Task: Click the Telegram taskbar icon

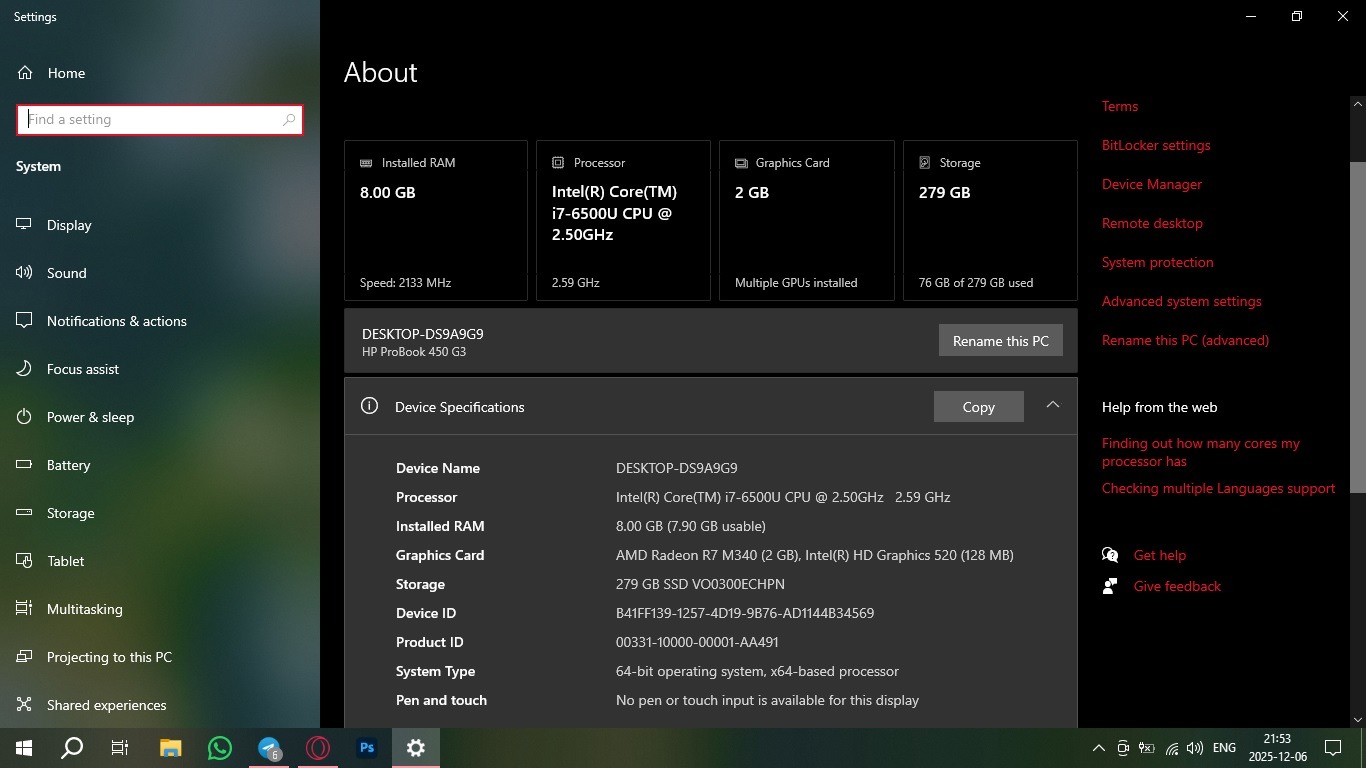Action: (x=269, y=747)
